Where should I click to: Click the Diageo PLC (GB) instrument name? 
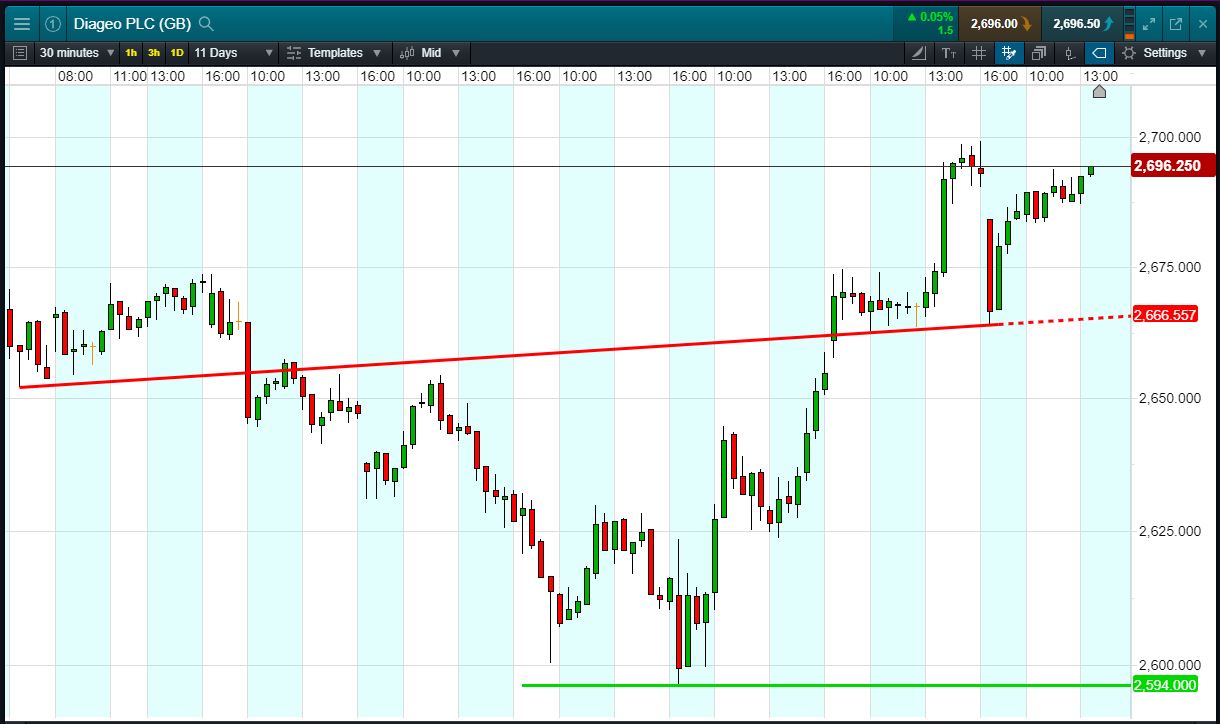pos(133,23)
